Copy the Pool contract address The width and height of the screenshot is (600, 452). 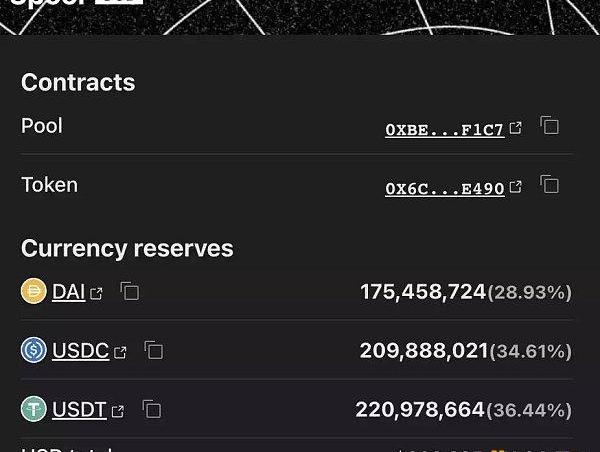pos(549,125)
